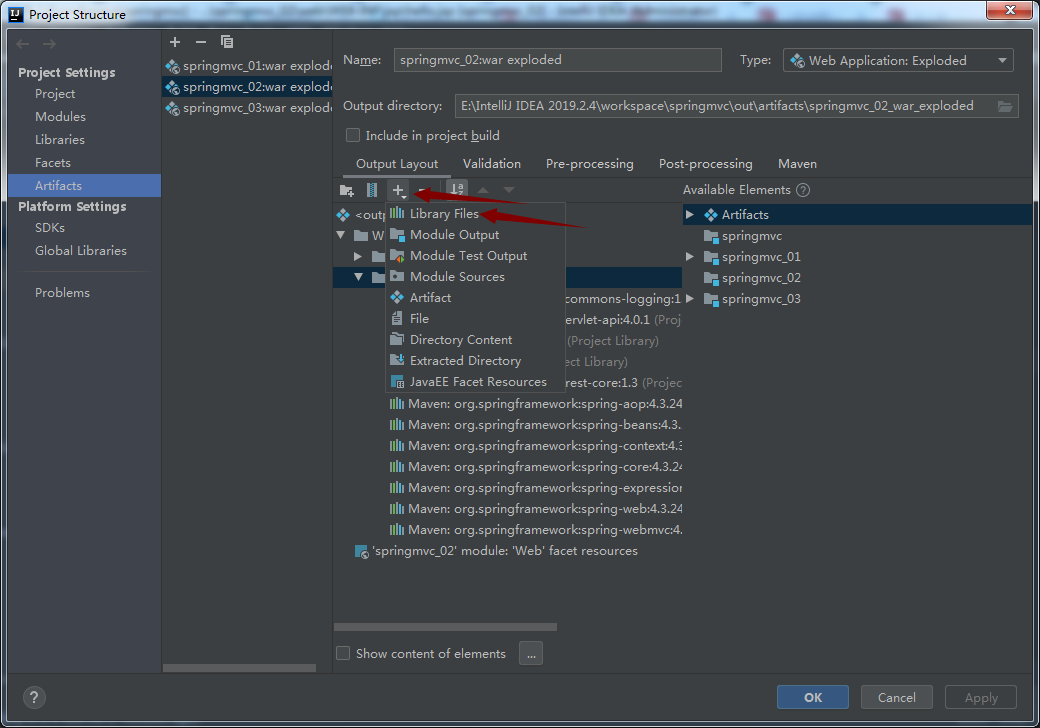1040x728 pixels.
Task: Expand the collapsed folder under WEB-INF
Action: tap(358, 256)
